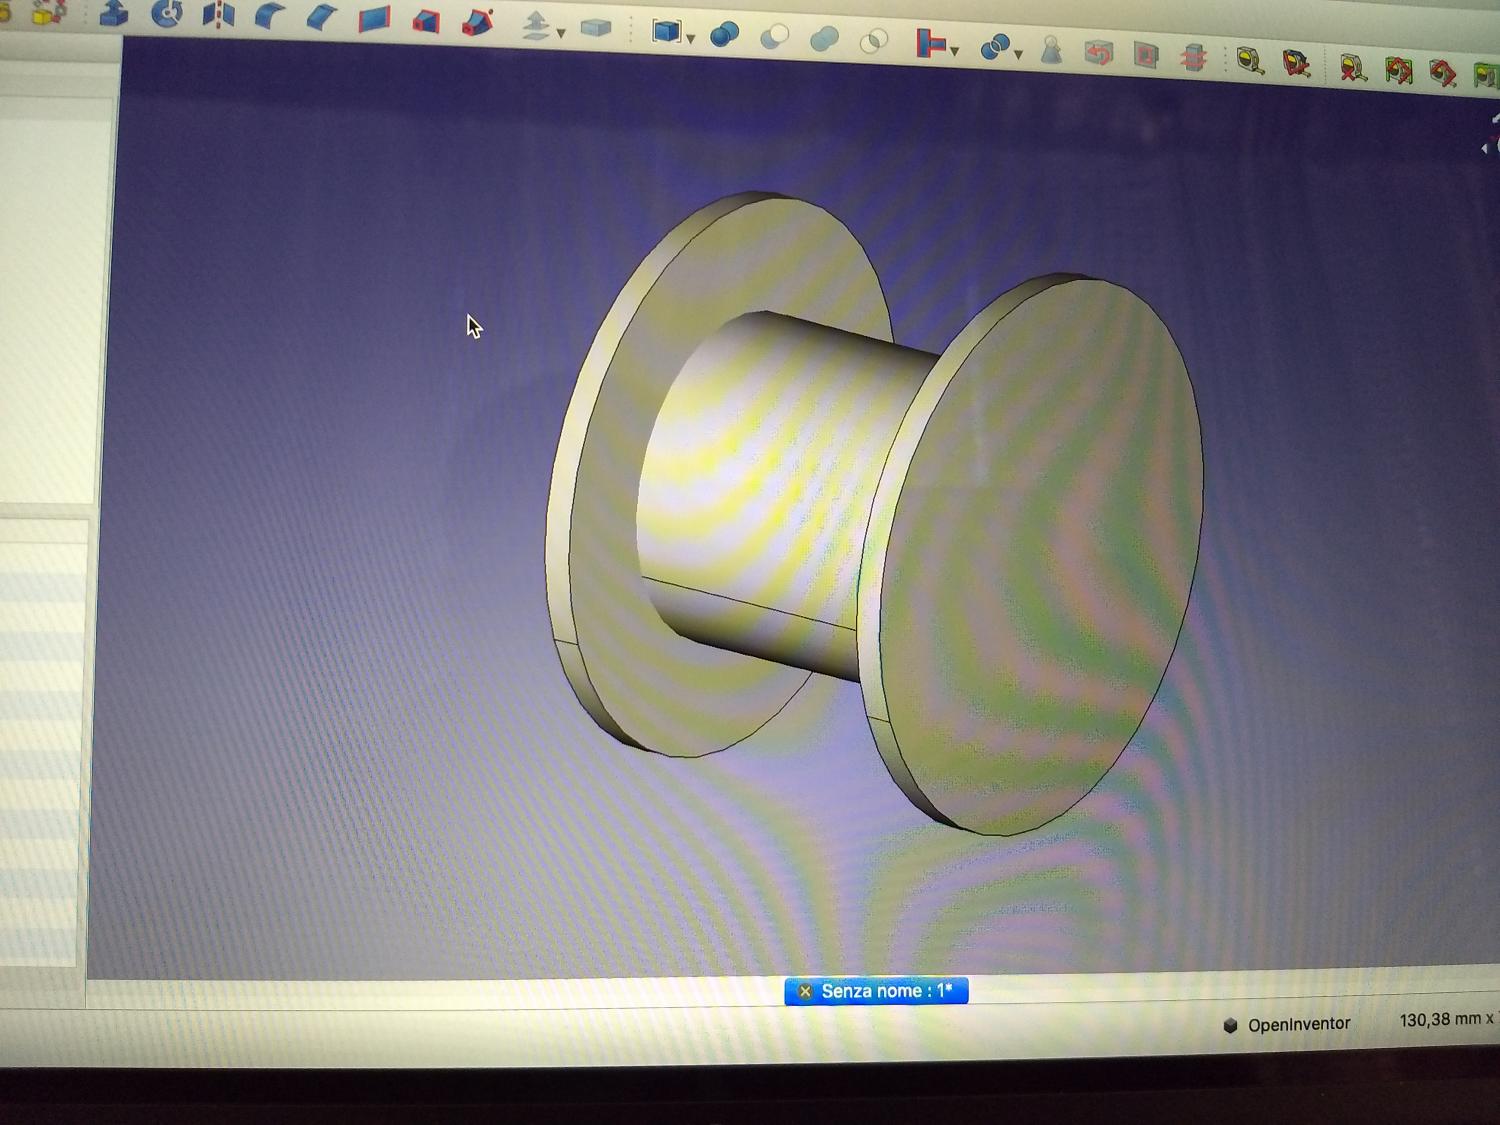This screenshot has width=1500, height=1125.
Task: Toggle all measurements visibility
Action: tap(1398, 70)
